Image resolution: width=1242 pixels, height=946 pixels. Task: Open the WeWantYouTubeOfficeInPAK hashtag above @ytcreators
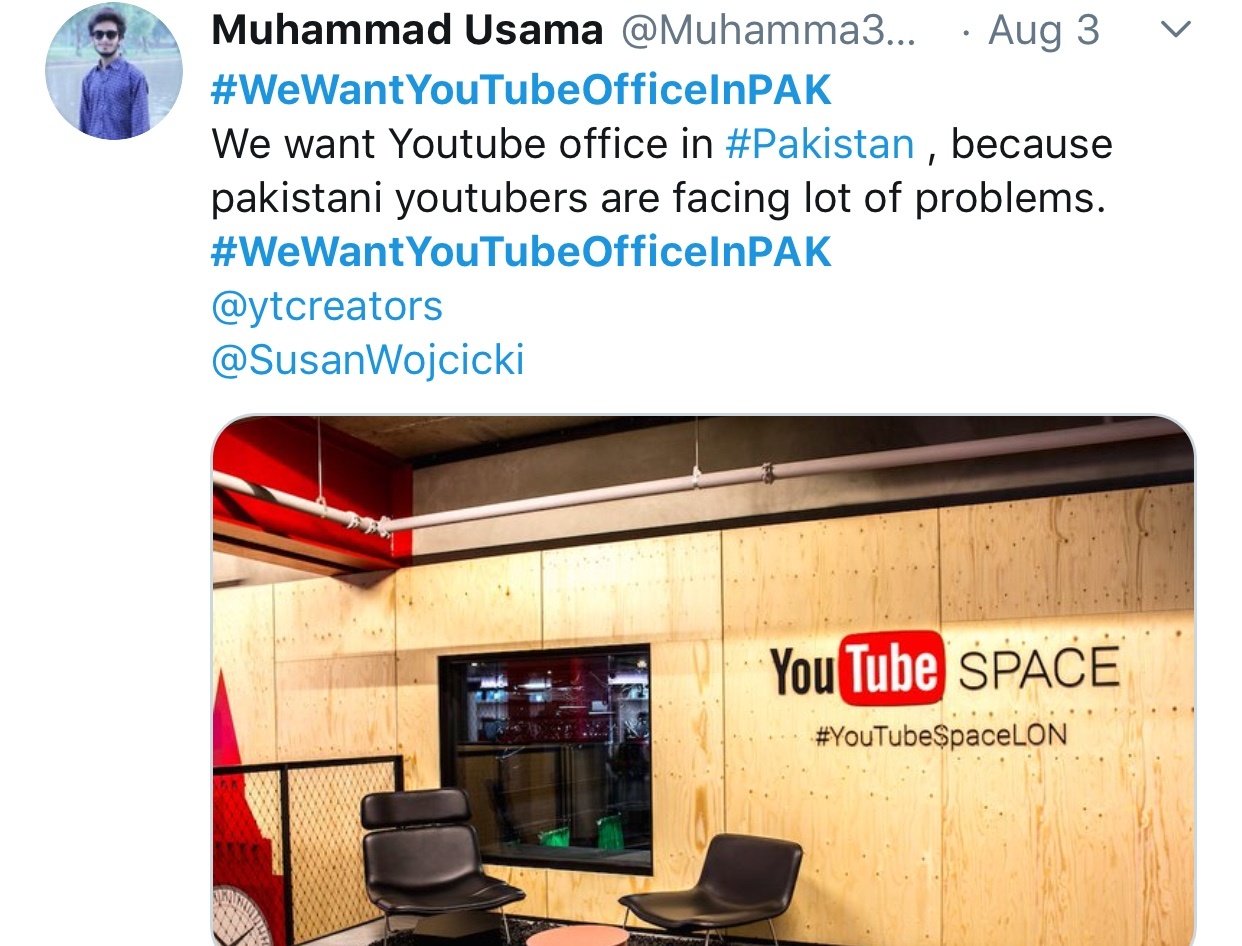pyautogui.click(x=521, y=252)
